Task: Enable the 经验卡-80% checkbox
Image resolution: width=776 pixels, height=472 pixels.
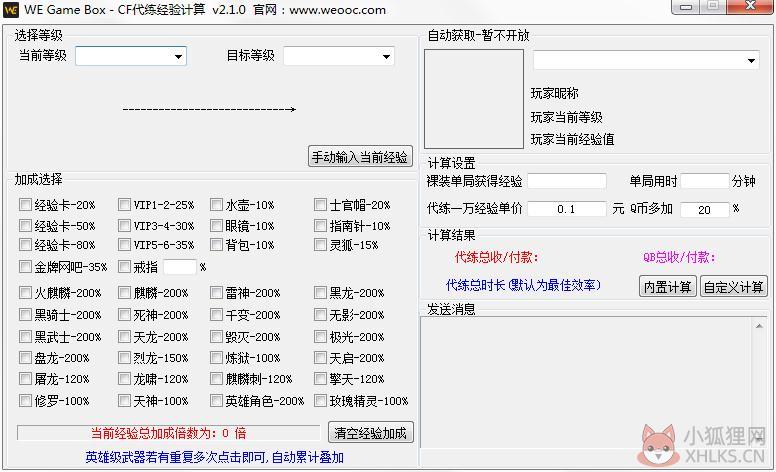Action: tap(25, 244)
